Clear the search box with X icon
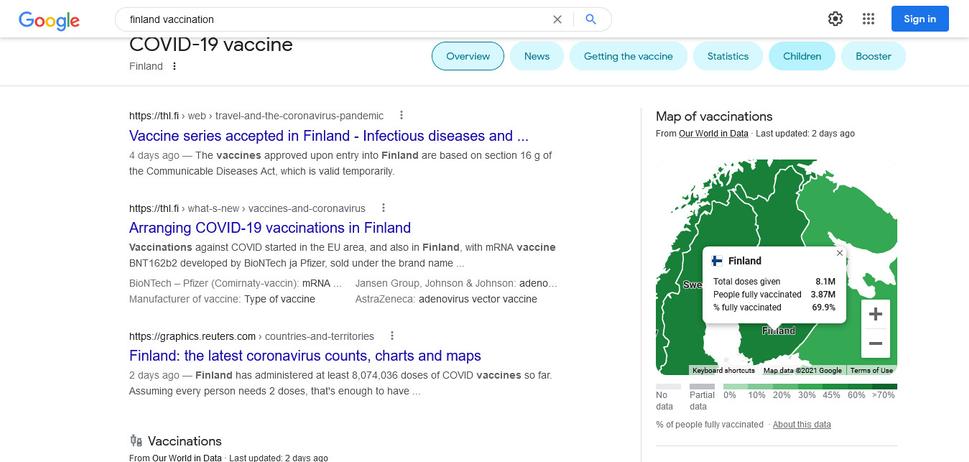969x462 pixels. 557,19
